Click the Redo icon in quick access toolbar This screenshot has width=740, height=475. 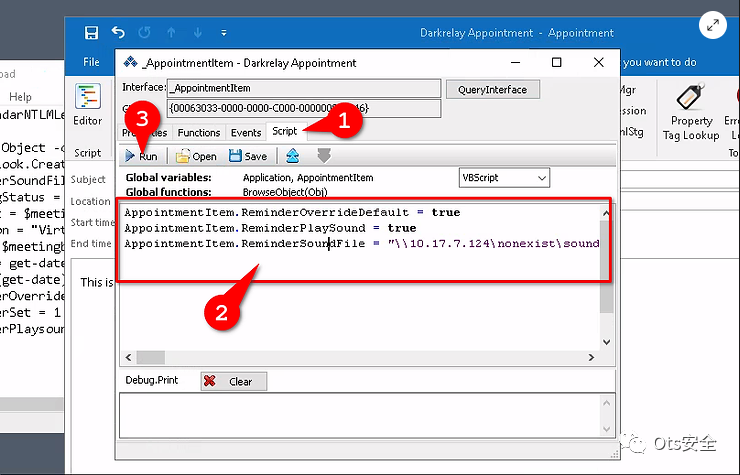click(144, 33)
